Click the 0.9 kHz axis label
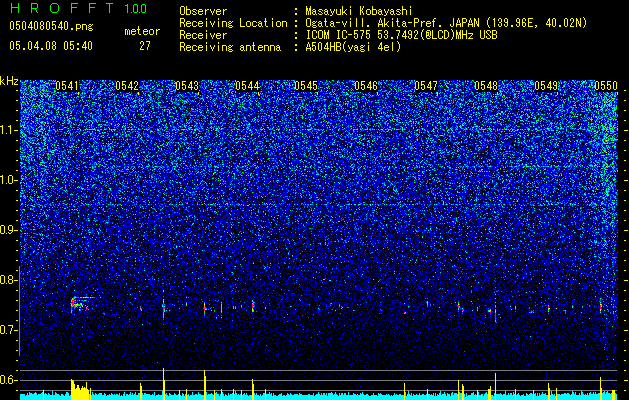The width and height of the screenshot is (629, 400). (x=9, y=230)
